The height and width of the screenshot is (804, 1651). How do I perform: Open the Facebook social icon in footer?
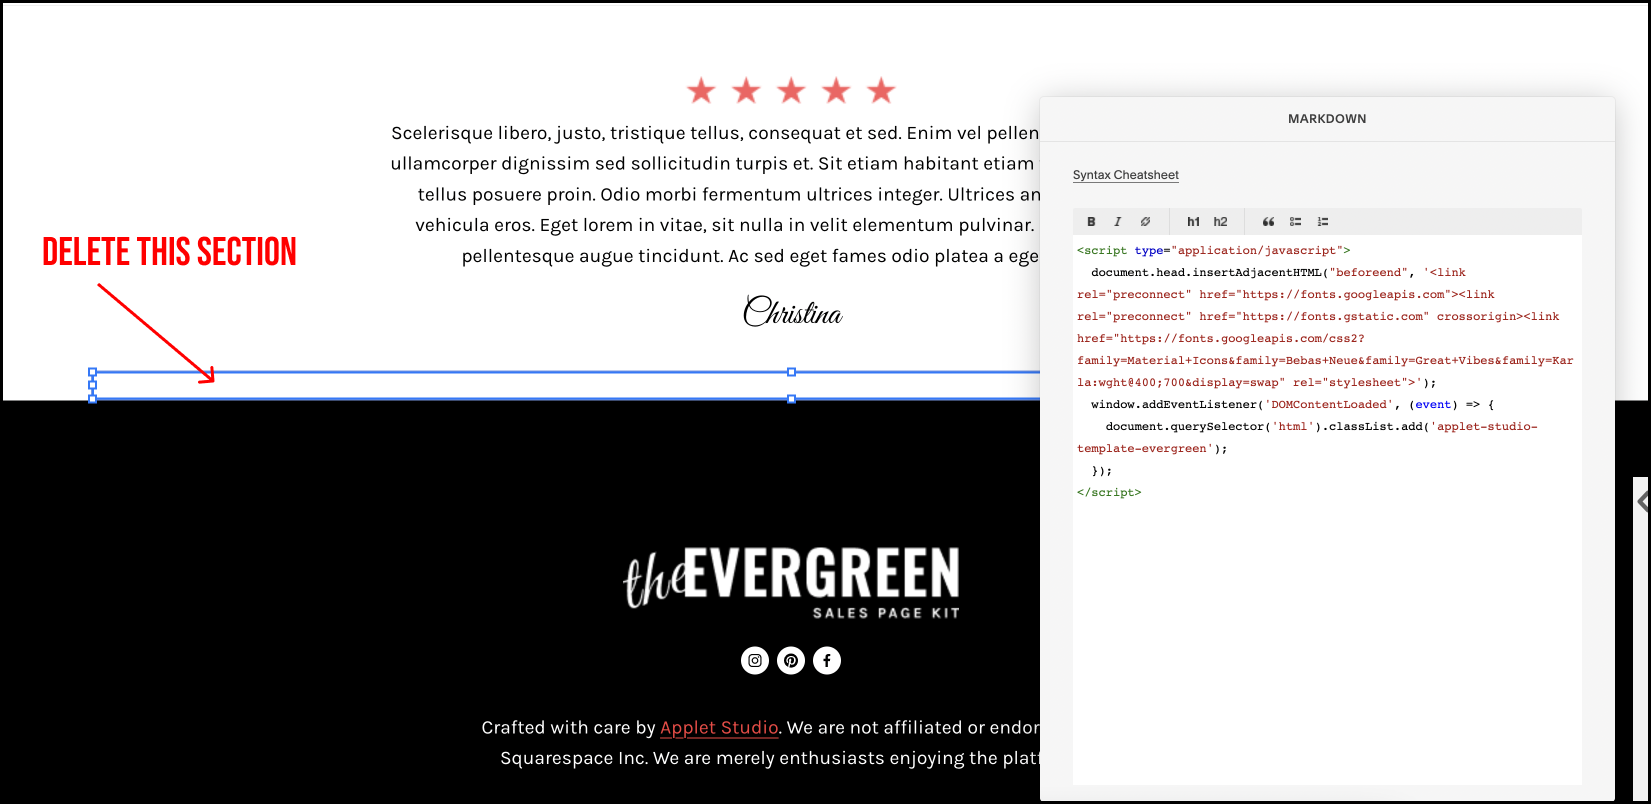(827, 660)
